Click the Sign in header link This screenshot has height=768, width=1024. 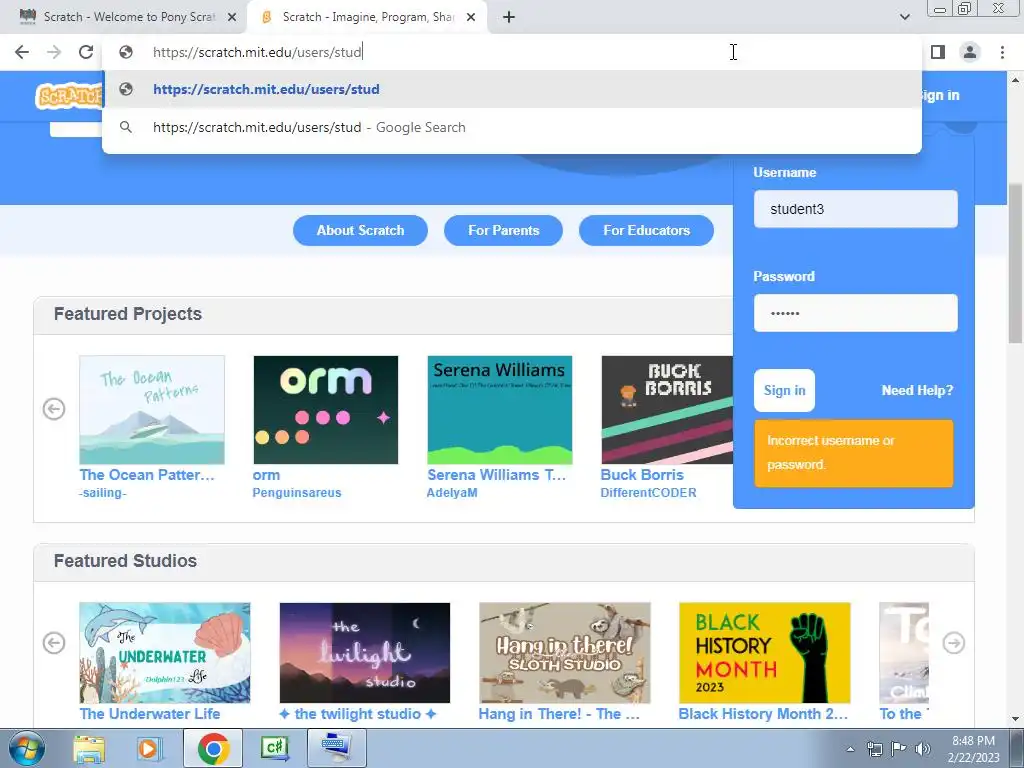click(x=940, y=95)
